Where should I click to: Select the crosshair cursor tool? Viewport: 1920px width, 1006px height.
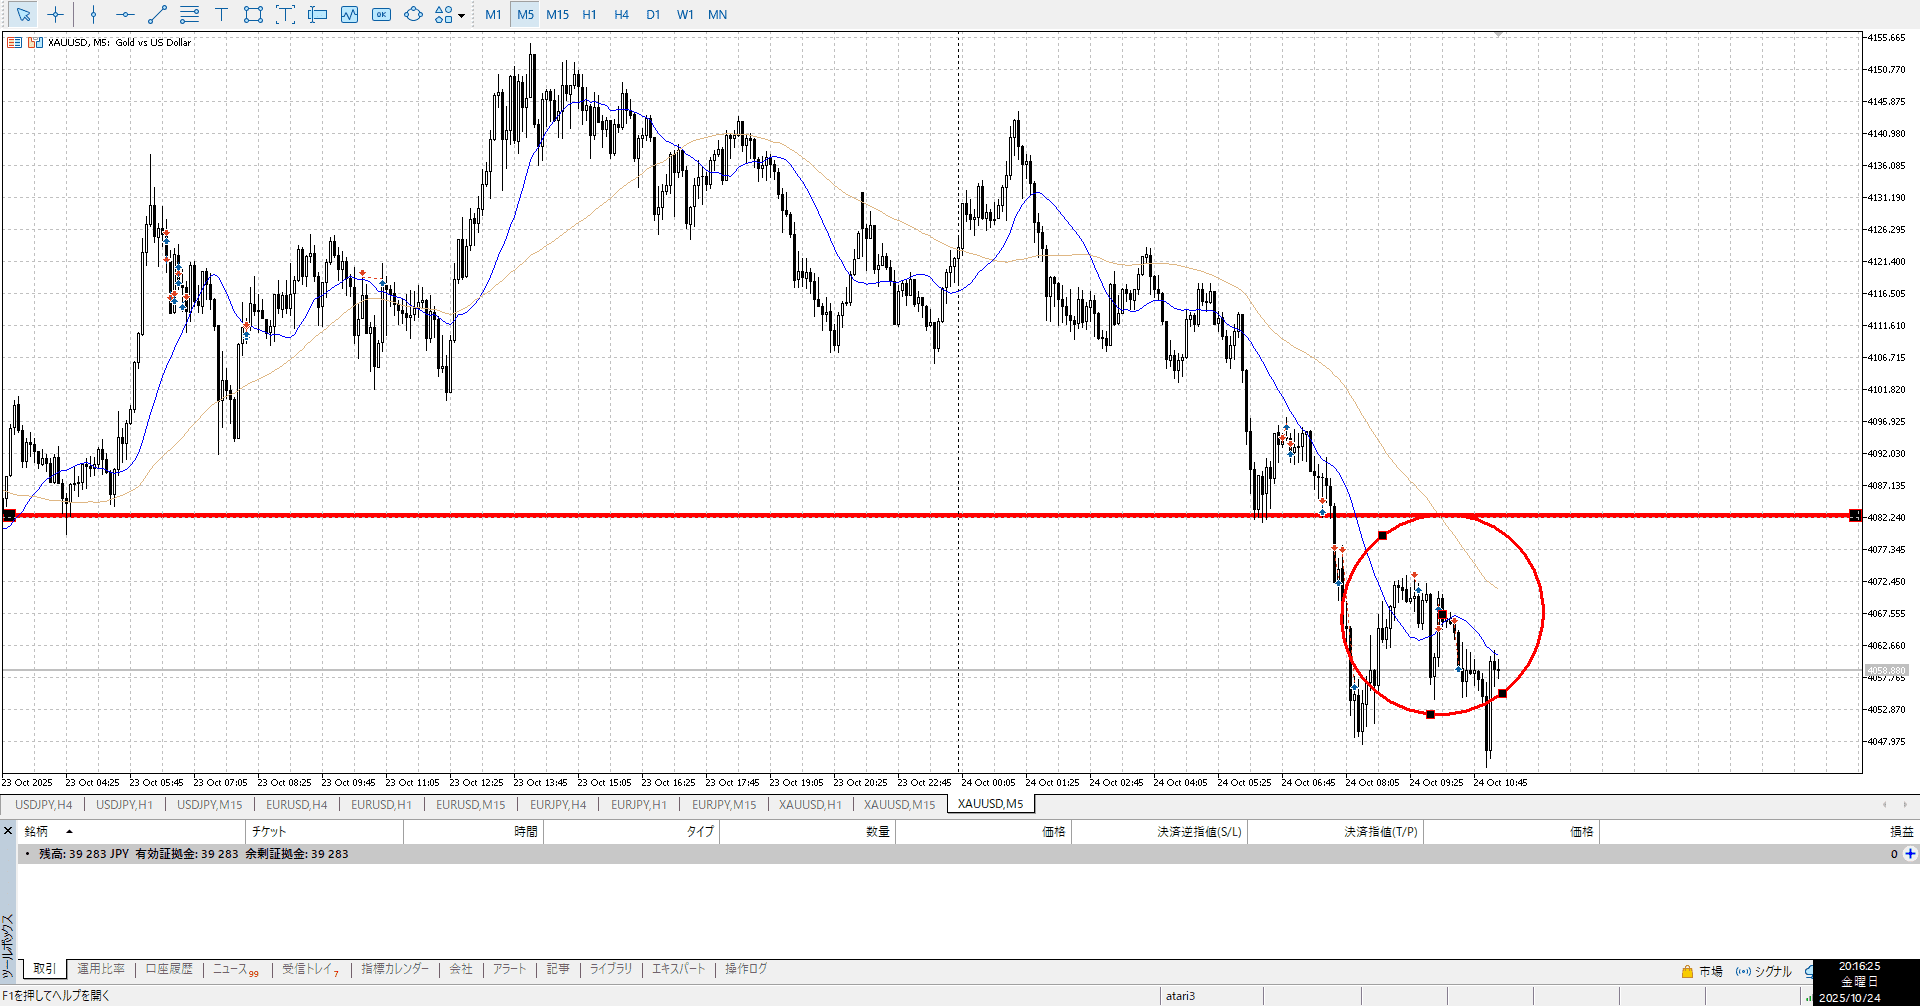coord(56,15)
